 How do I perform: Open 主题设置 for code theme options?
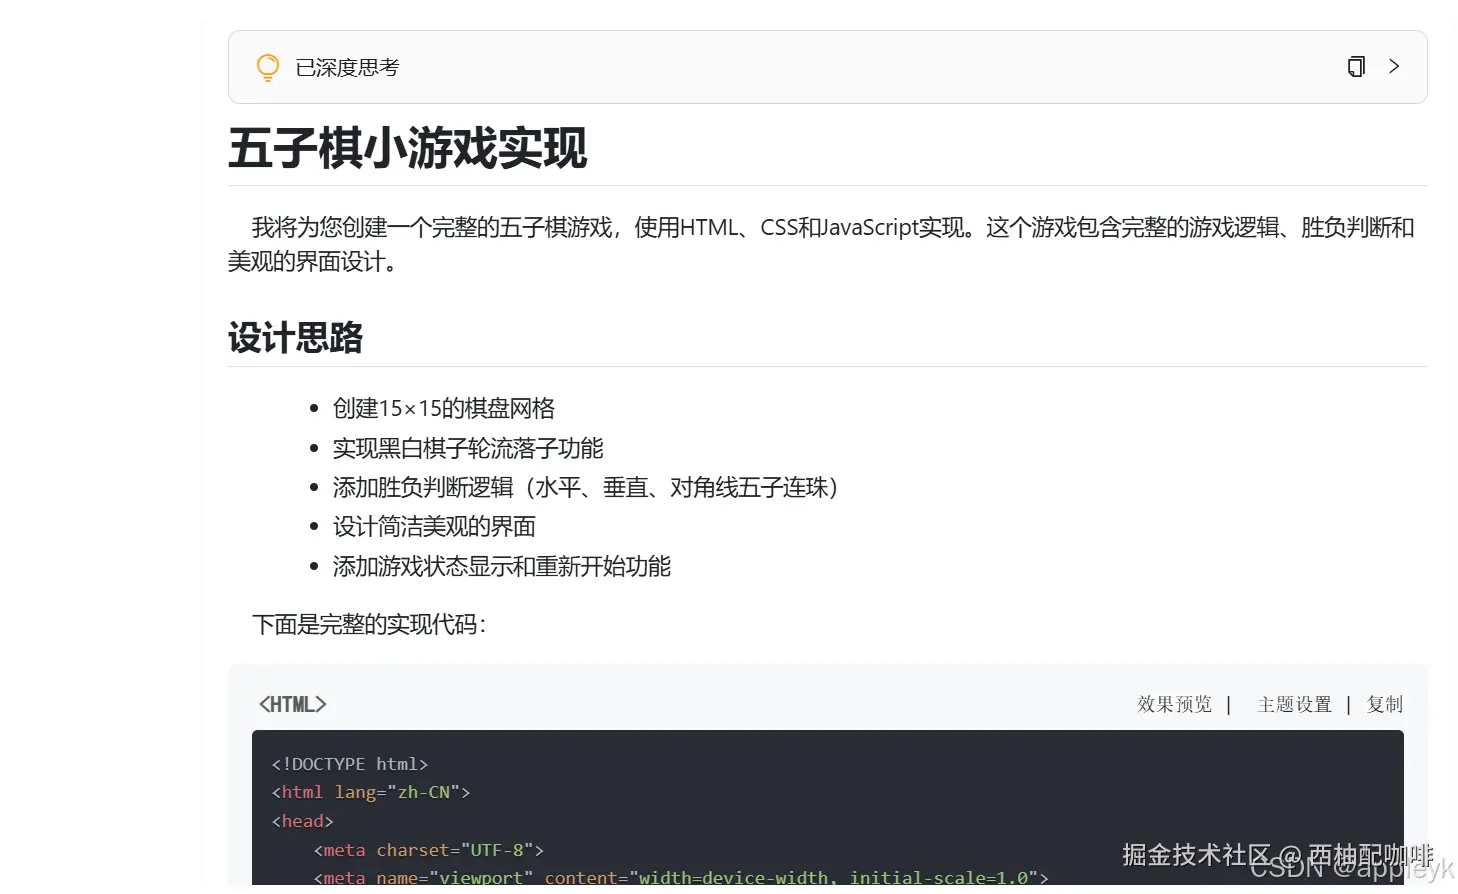coord(1295,704)
